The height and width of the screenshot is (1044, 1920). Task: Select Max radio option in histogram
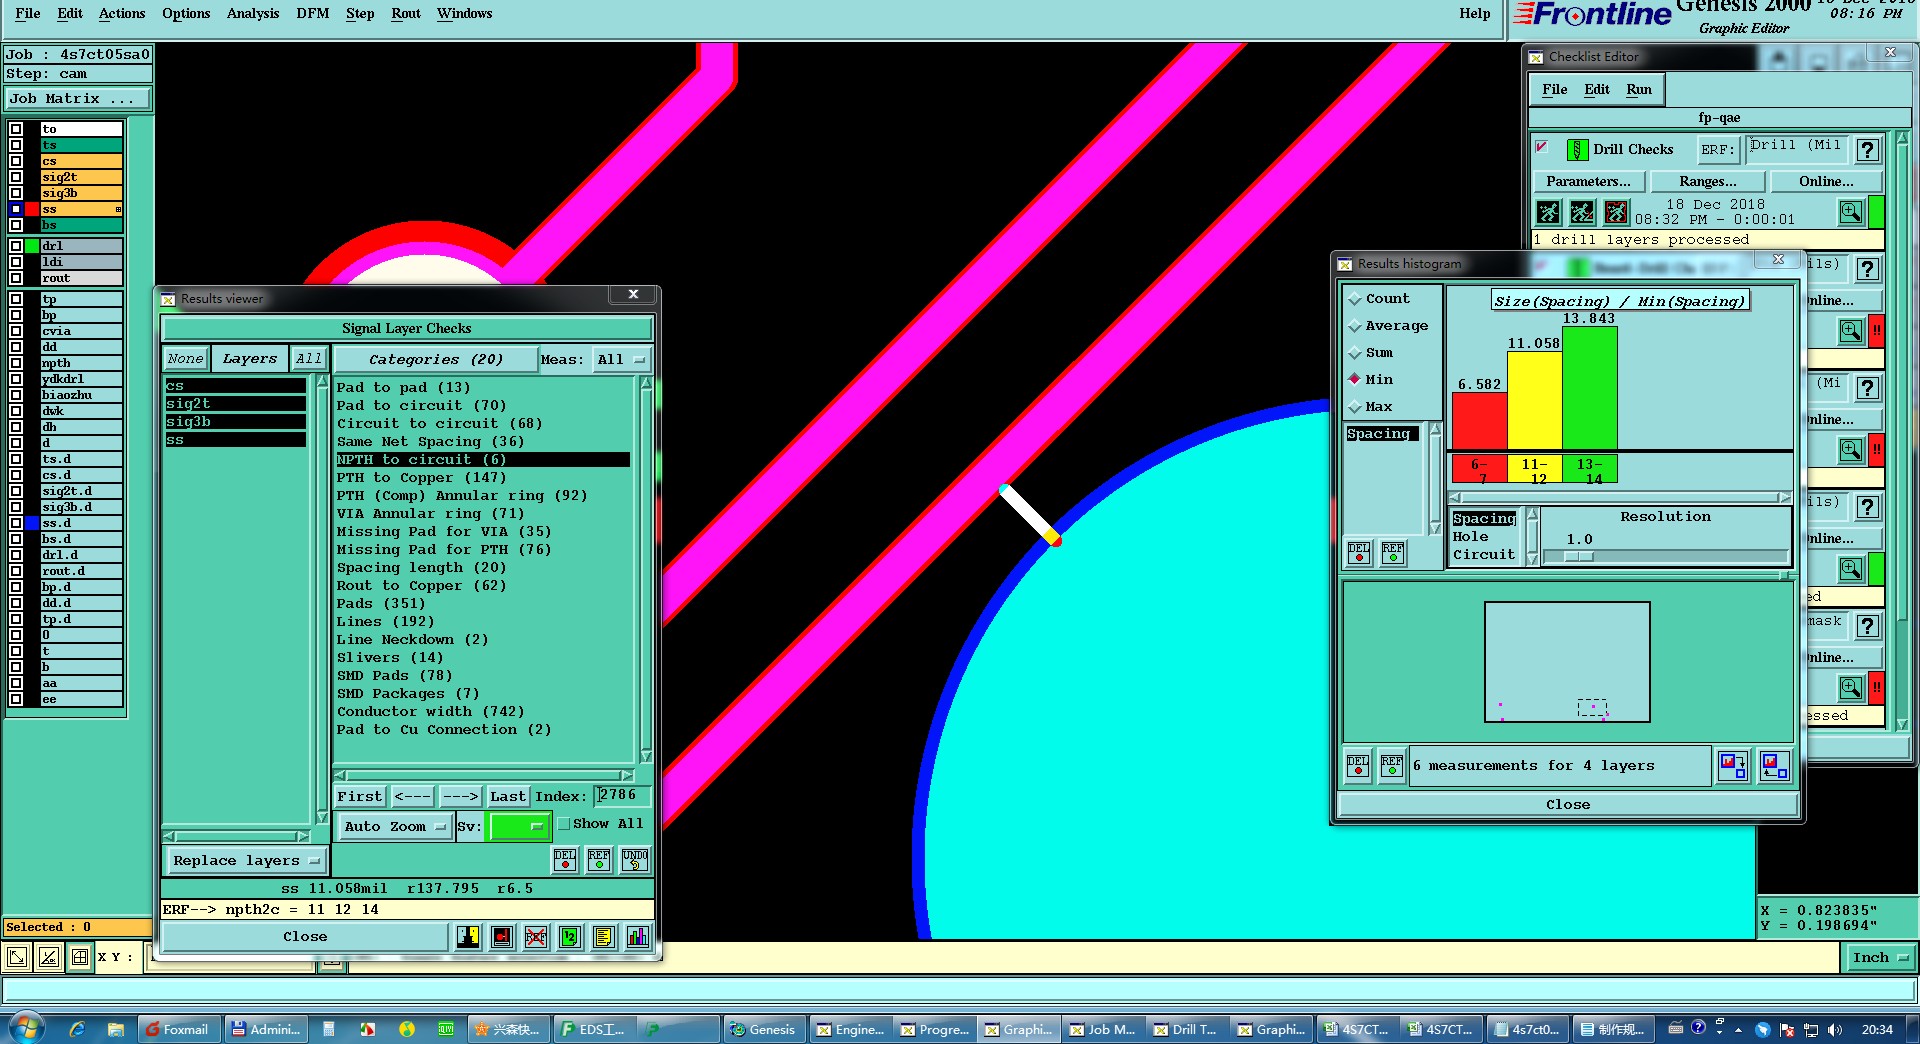(x=1370, y=407)
